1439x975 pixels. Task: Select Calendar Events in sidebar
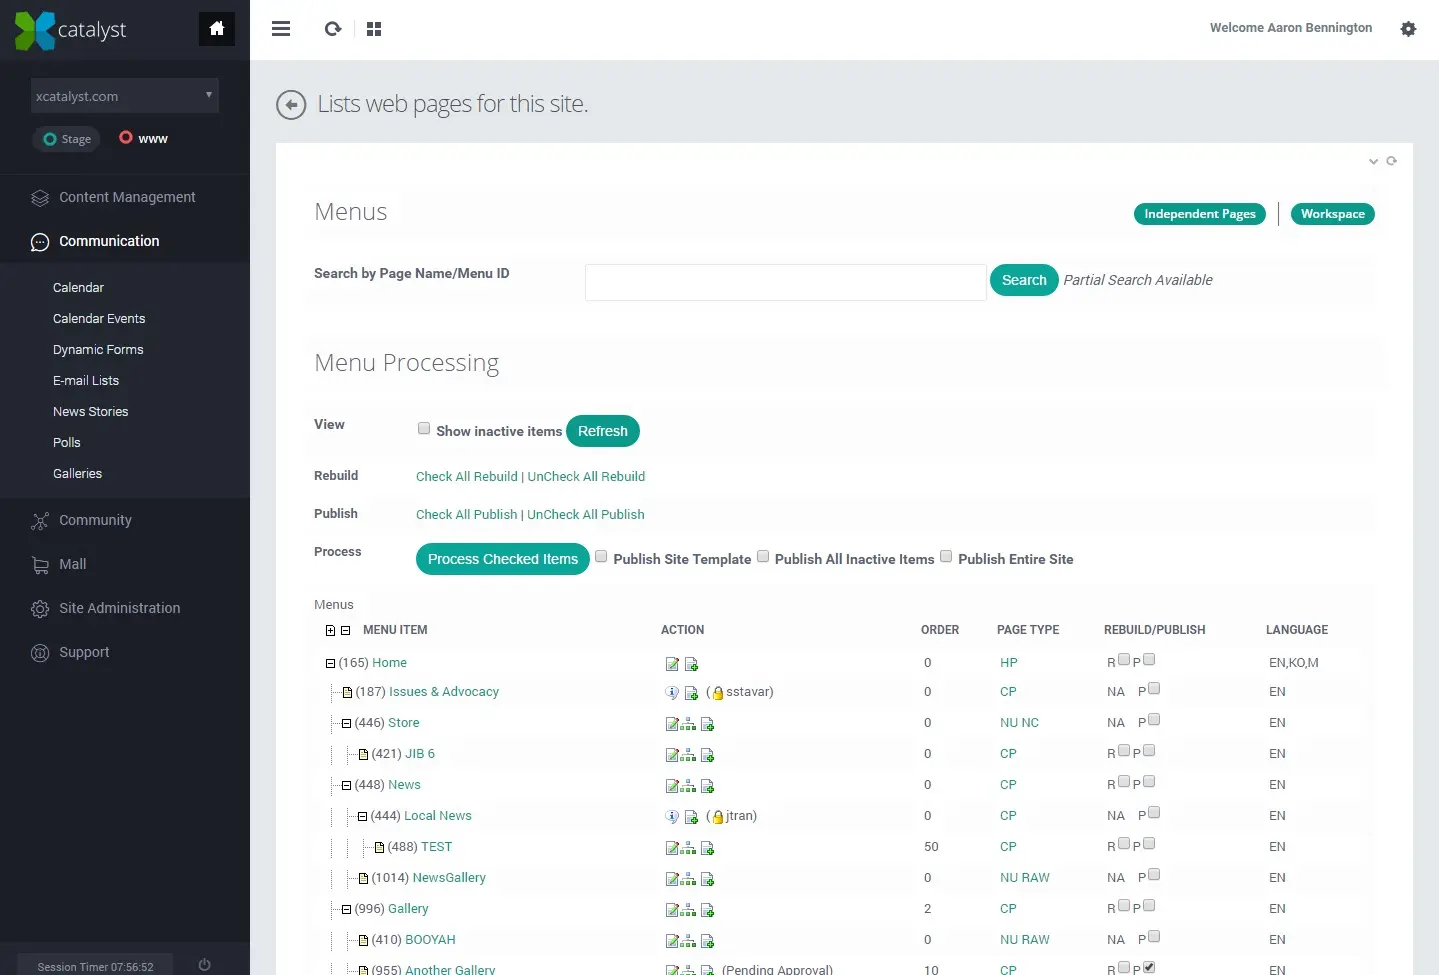[x=99, y=319]
